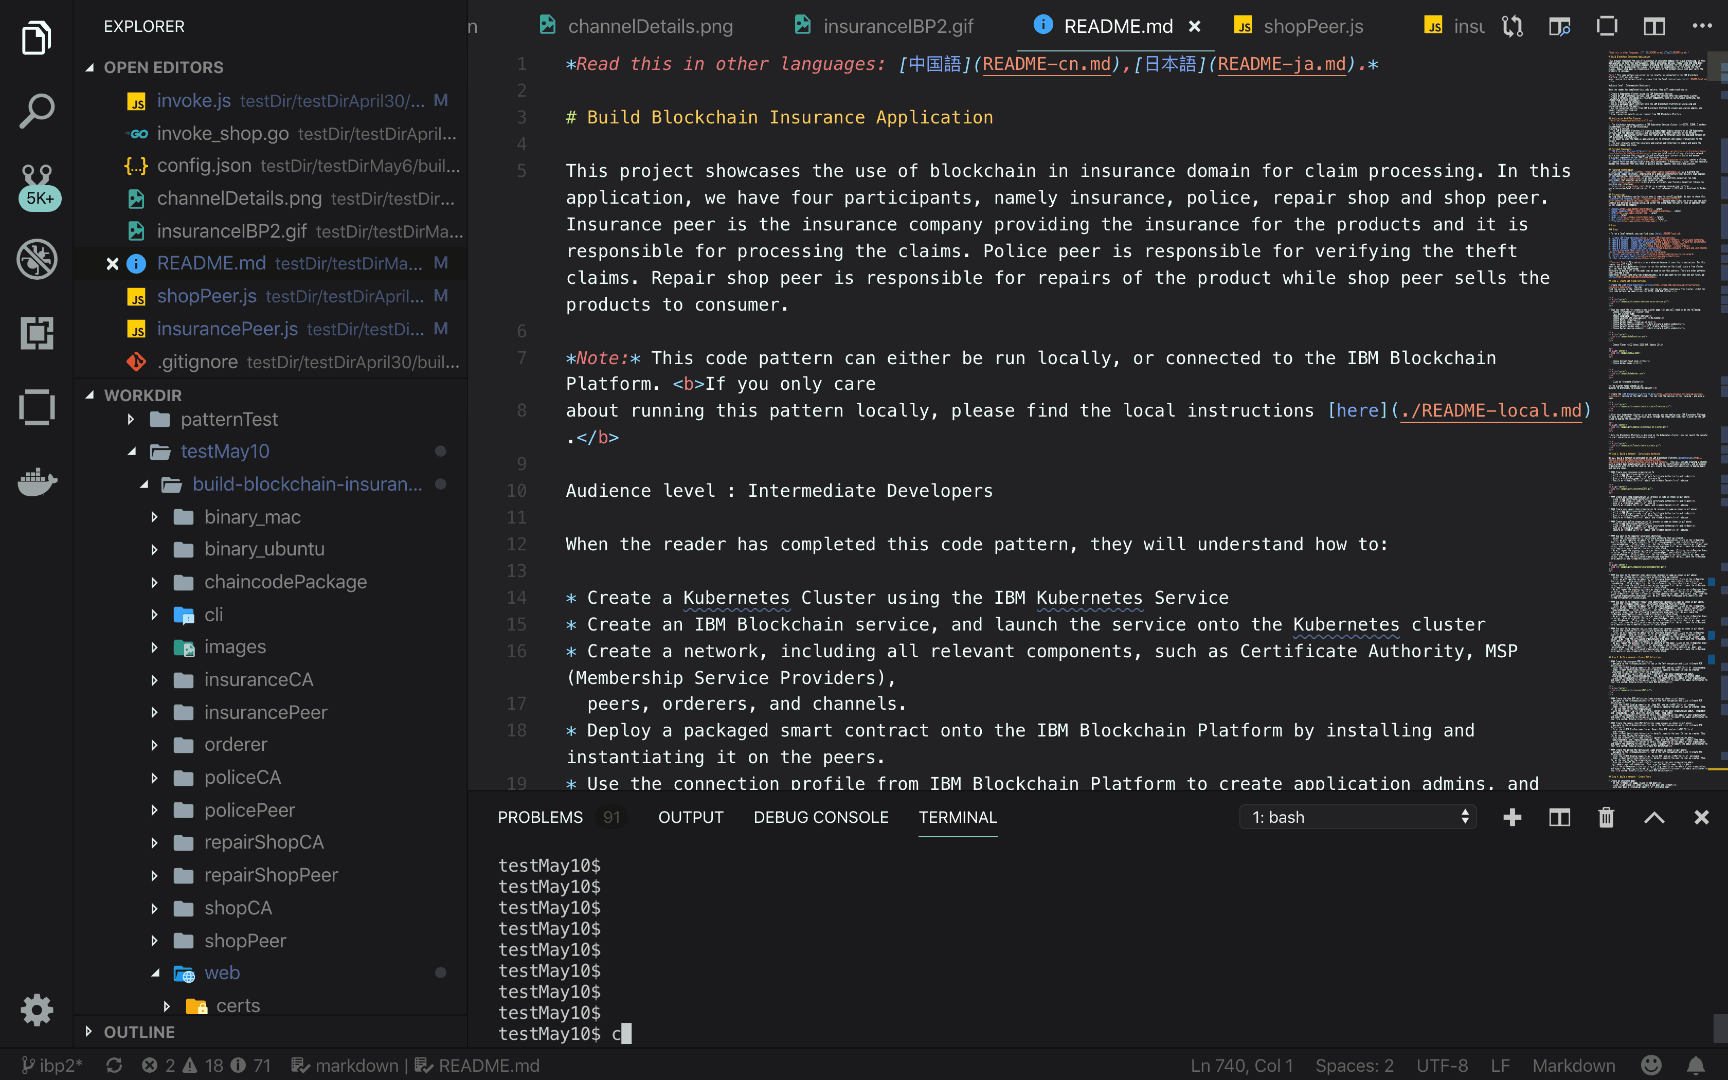
Task: Open the Extensions view in activity bar
Action: (x=37, y=333)
